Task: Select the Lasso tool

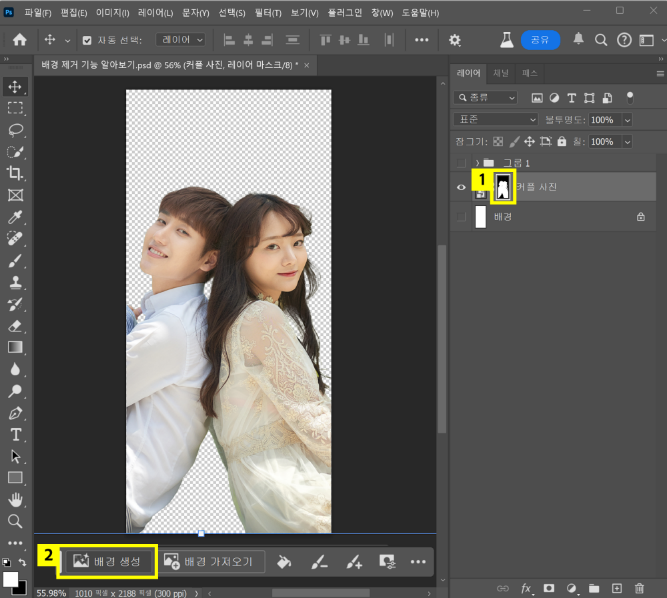Action: tap(16, 130)
